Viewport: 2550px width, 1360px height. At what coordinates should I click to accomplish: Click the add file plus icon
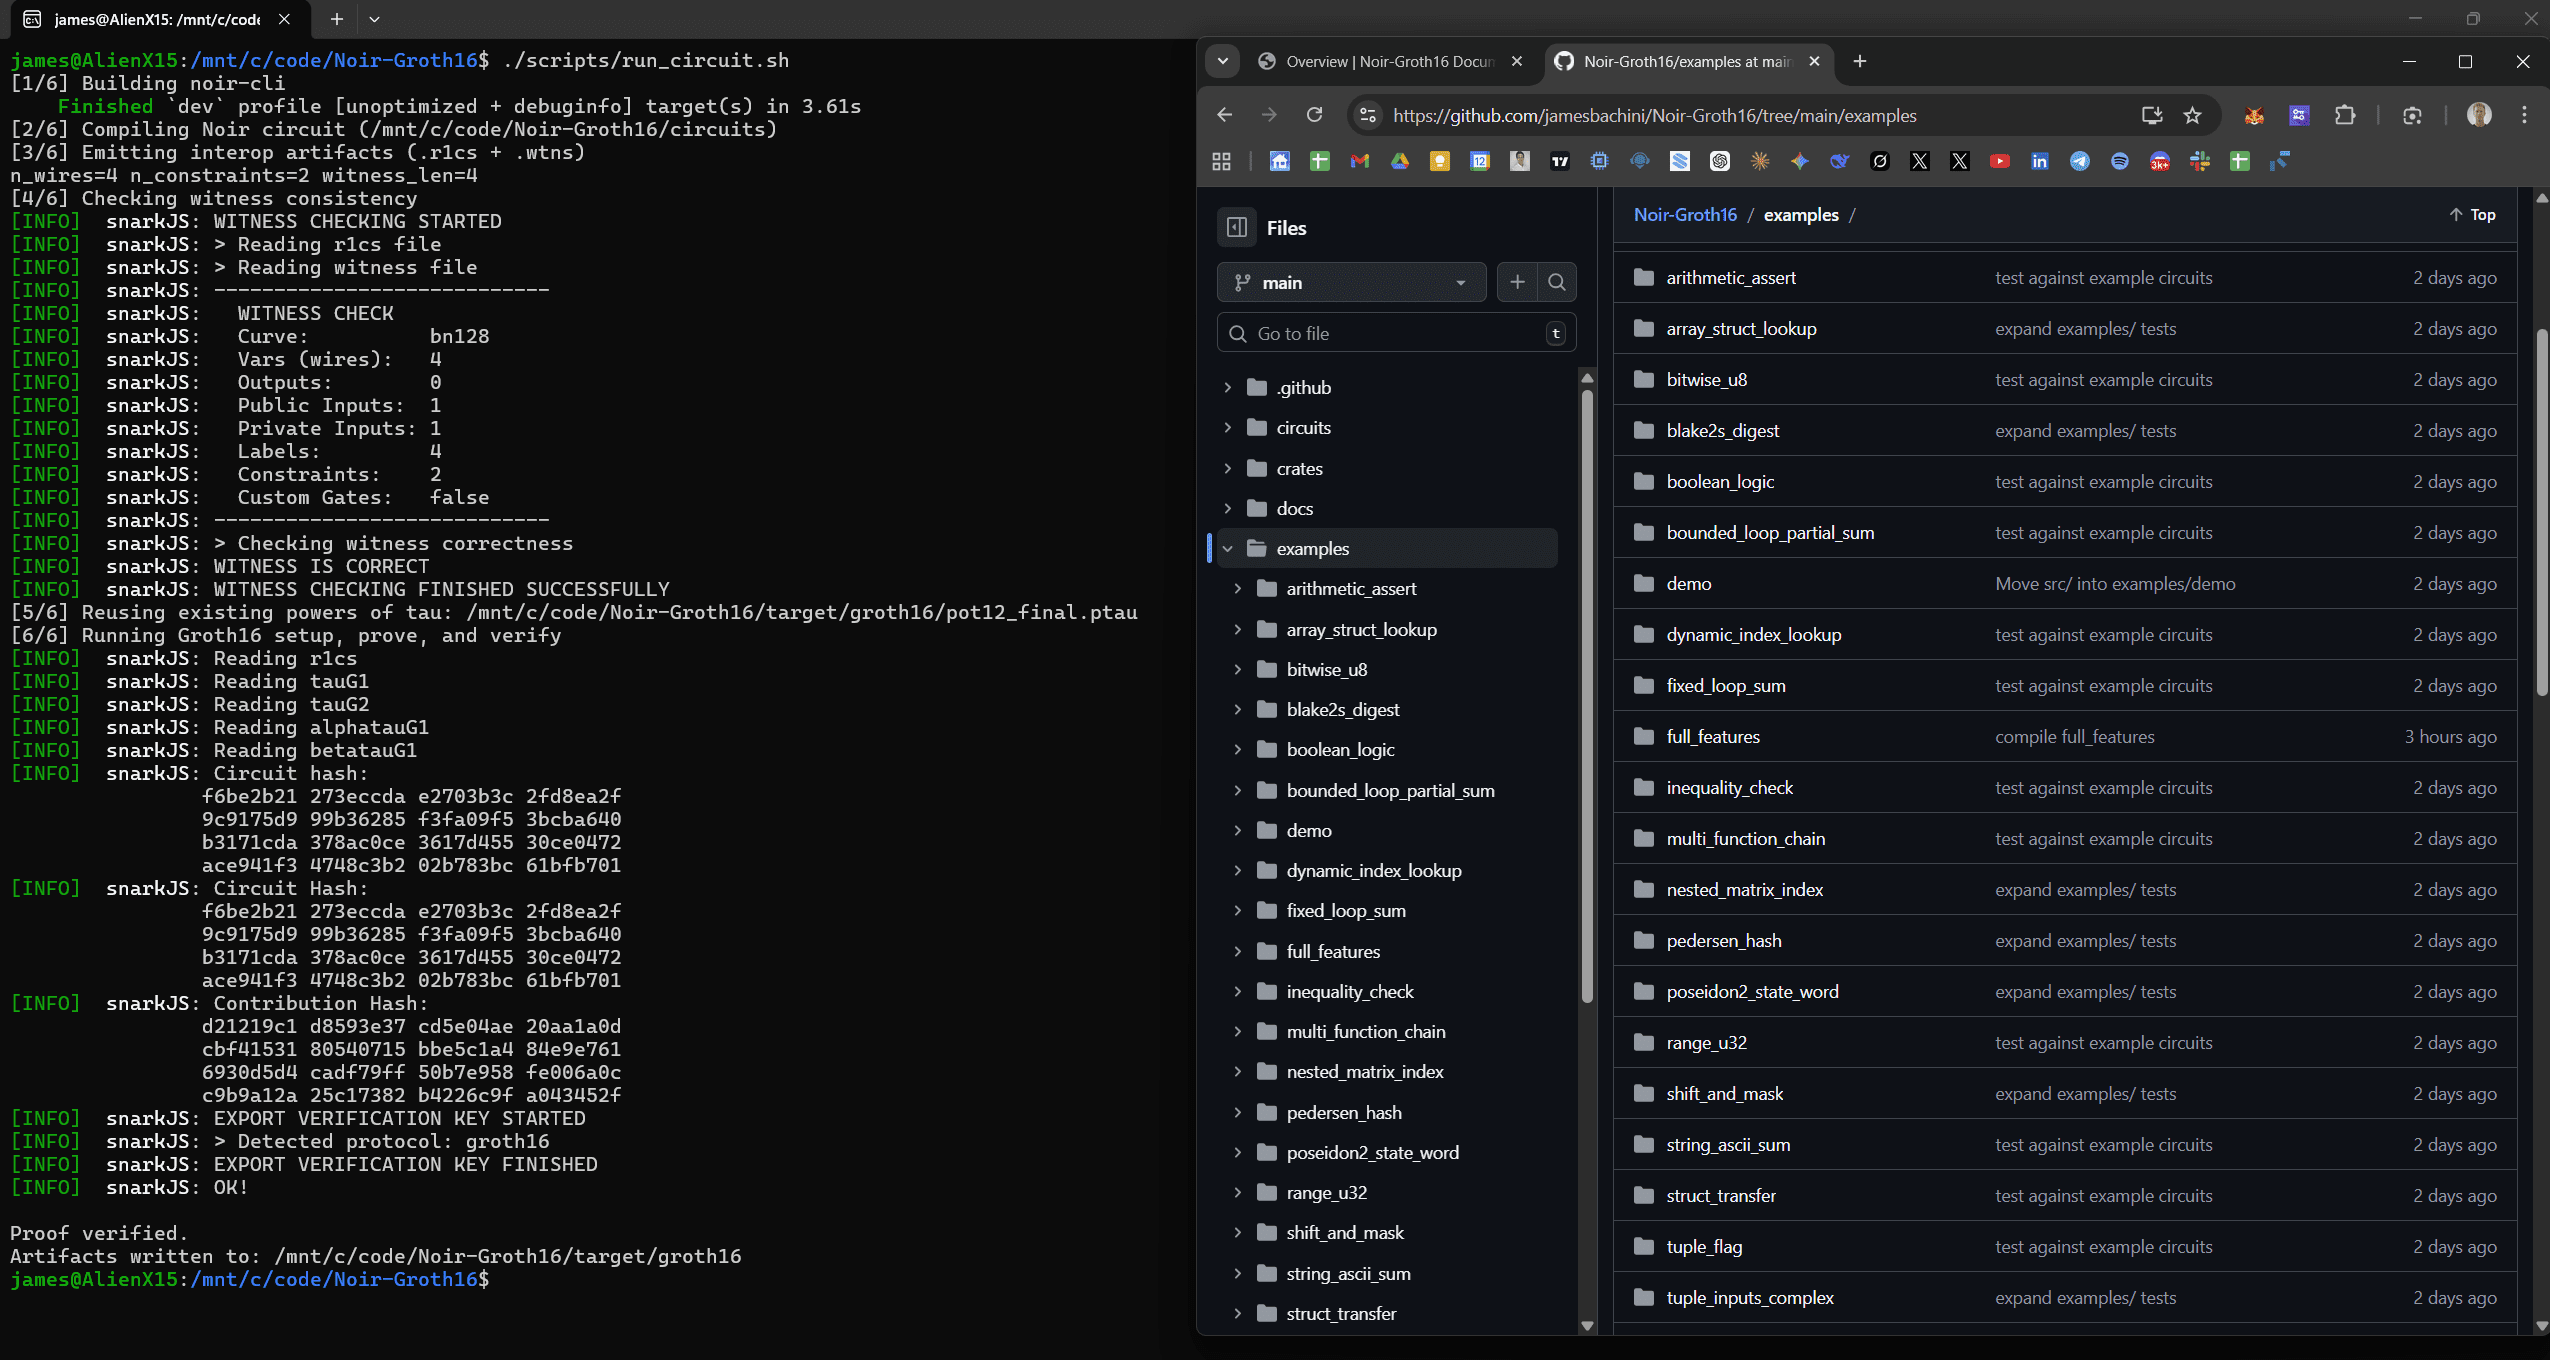[1517, 283]
